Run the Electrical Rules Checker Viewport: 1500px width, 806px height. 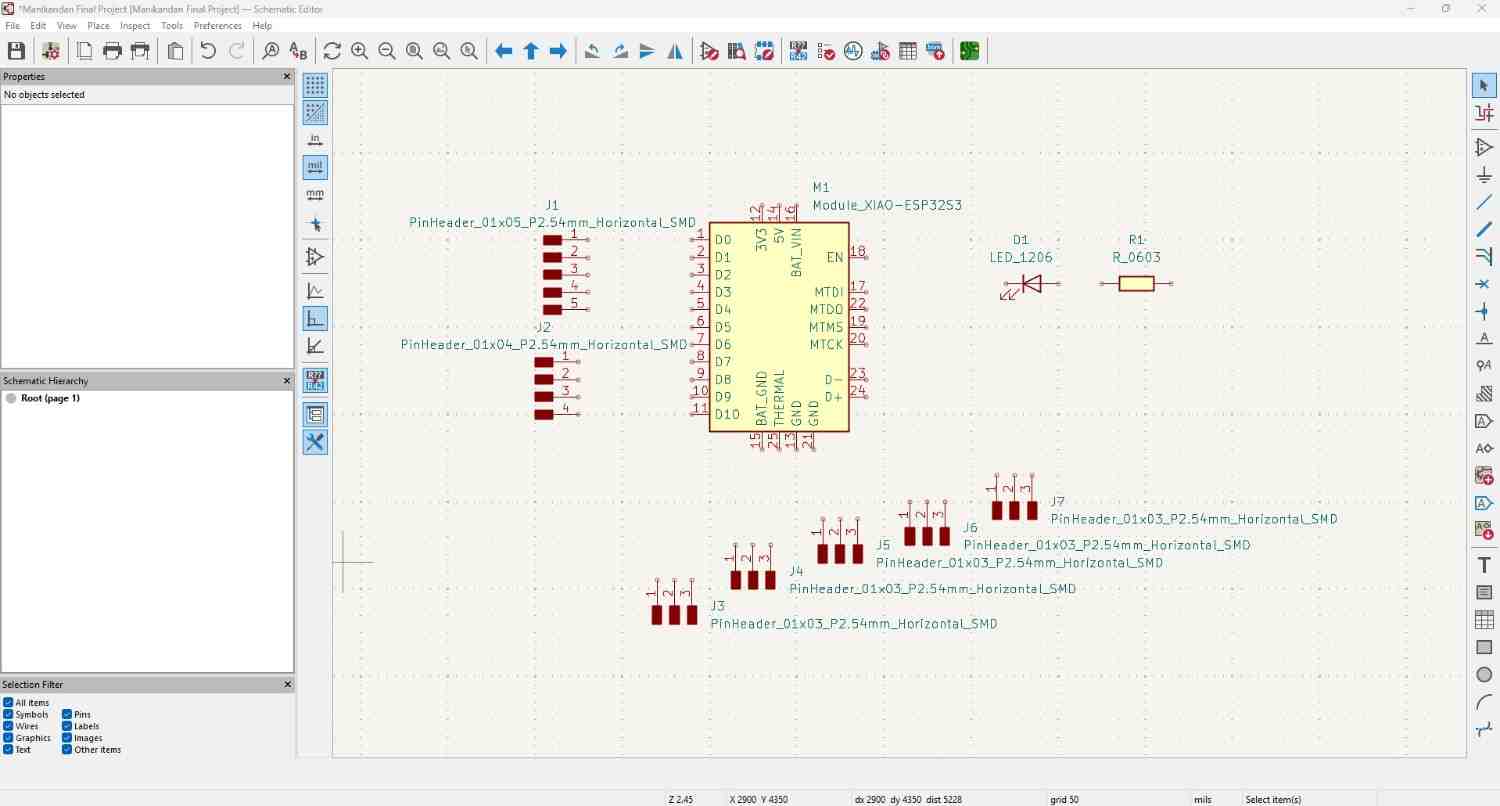click(x=826, y=51)
